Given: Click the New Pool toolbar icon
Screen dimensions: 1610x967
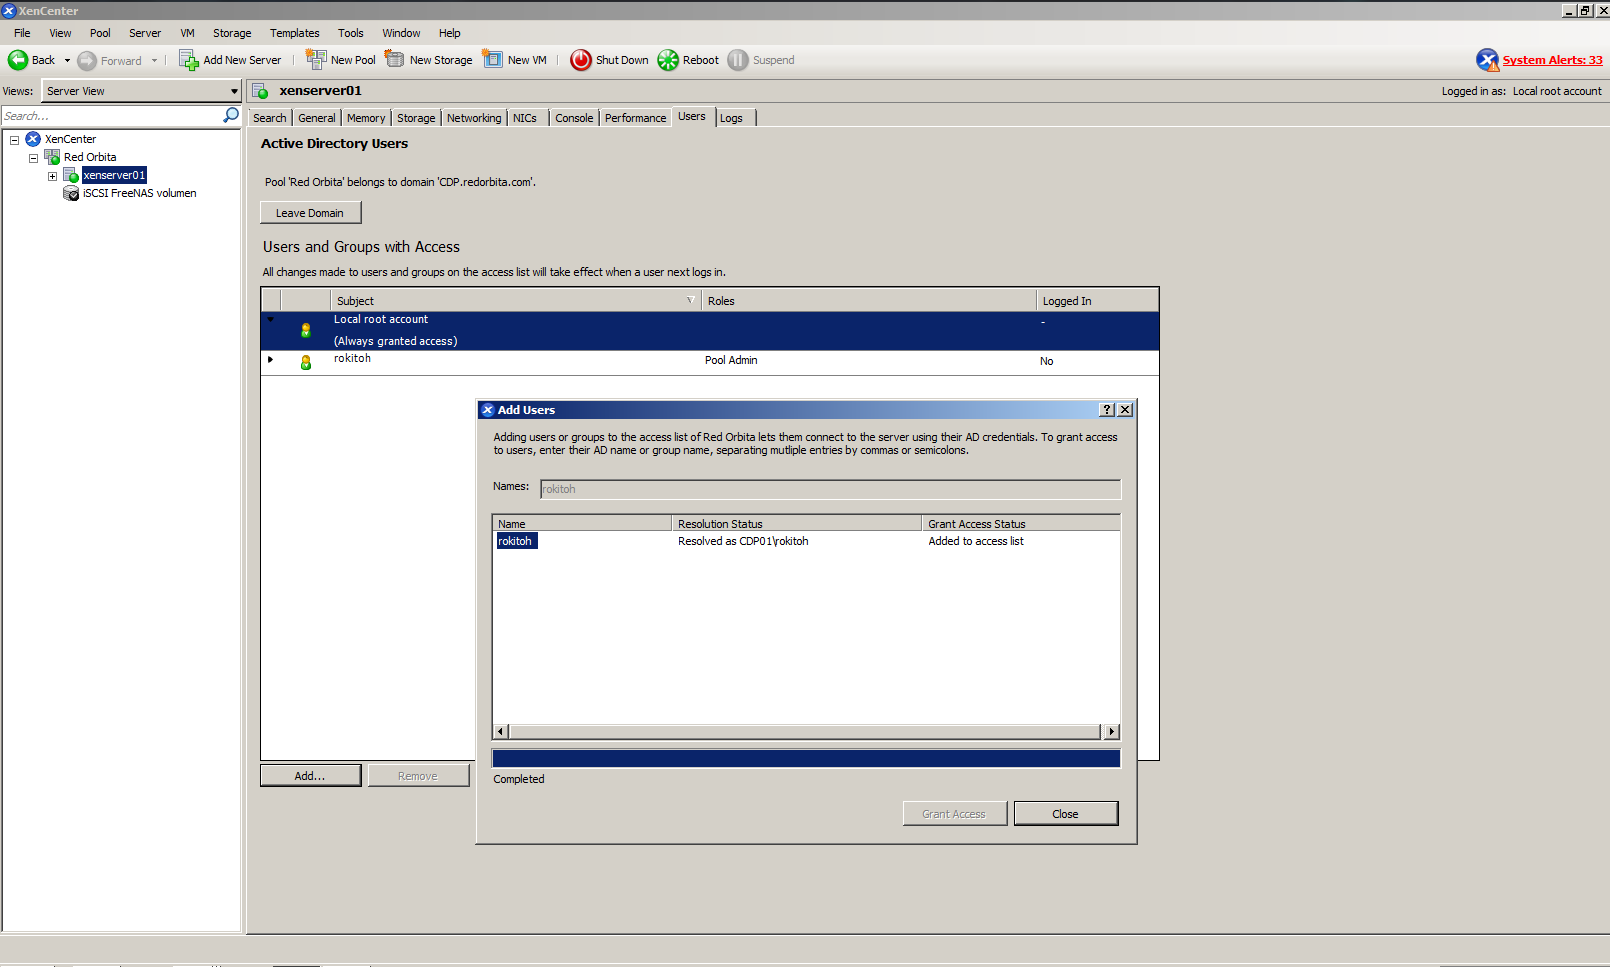Looking at the screenshot, I should point(316,60).
